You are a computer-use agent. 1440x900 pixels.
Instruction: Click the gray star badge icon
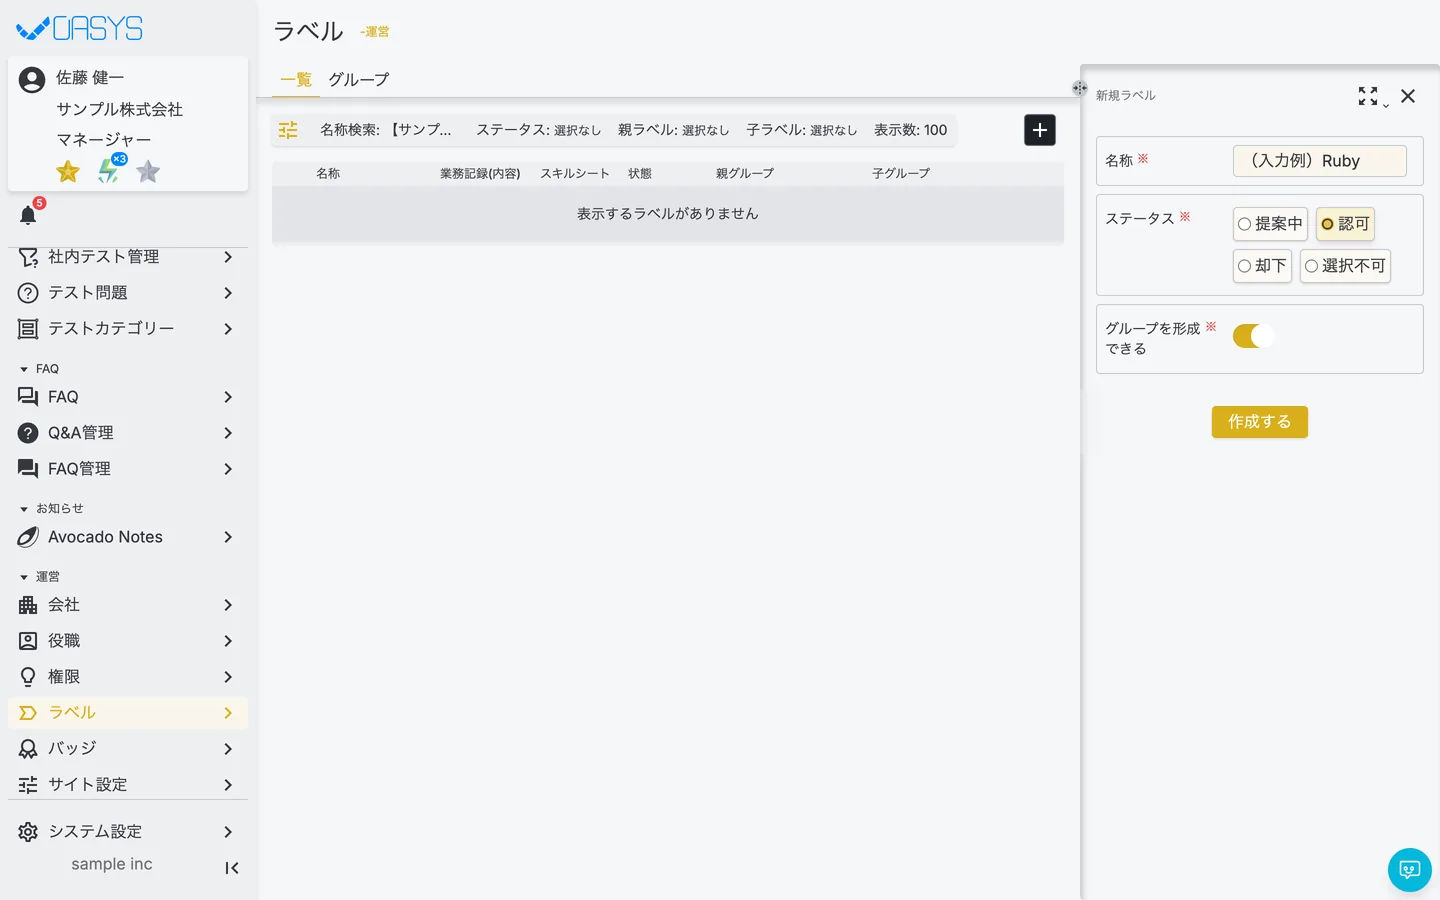point(148,171)
